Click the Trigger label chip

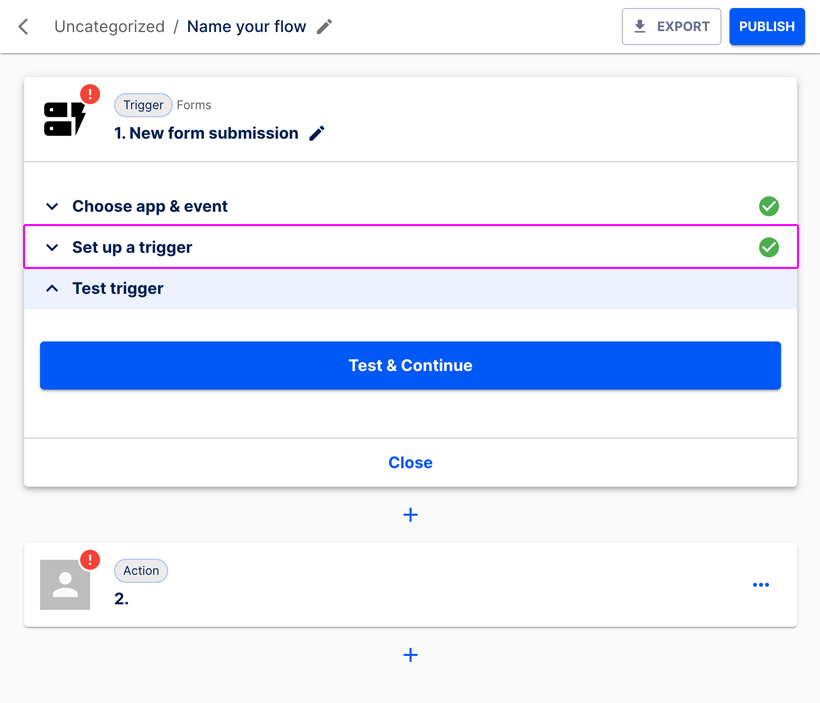point(143,105)
